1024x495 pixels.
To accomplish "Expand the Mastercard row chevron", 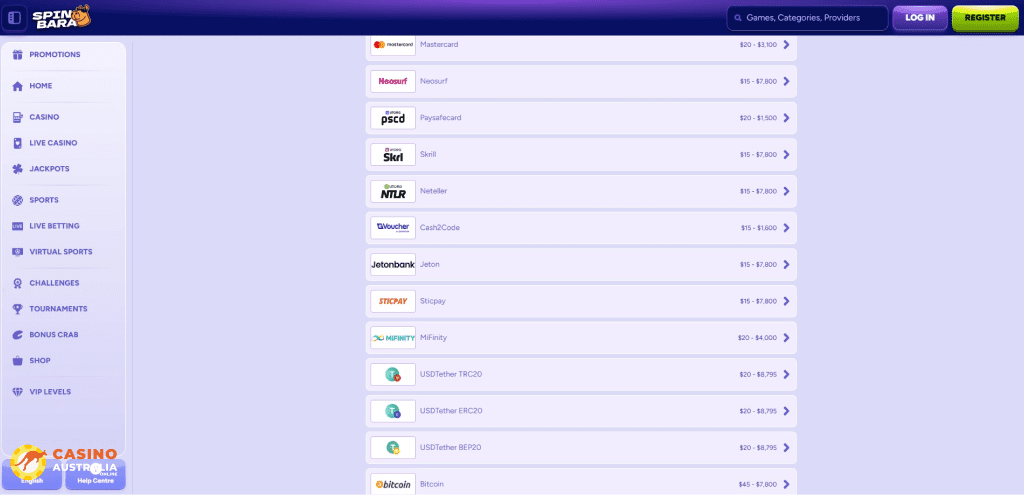I will 786,44.
